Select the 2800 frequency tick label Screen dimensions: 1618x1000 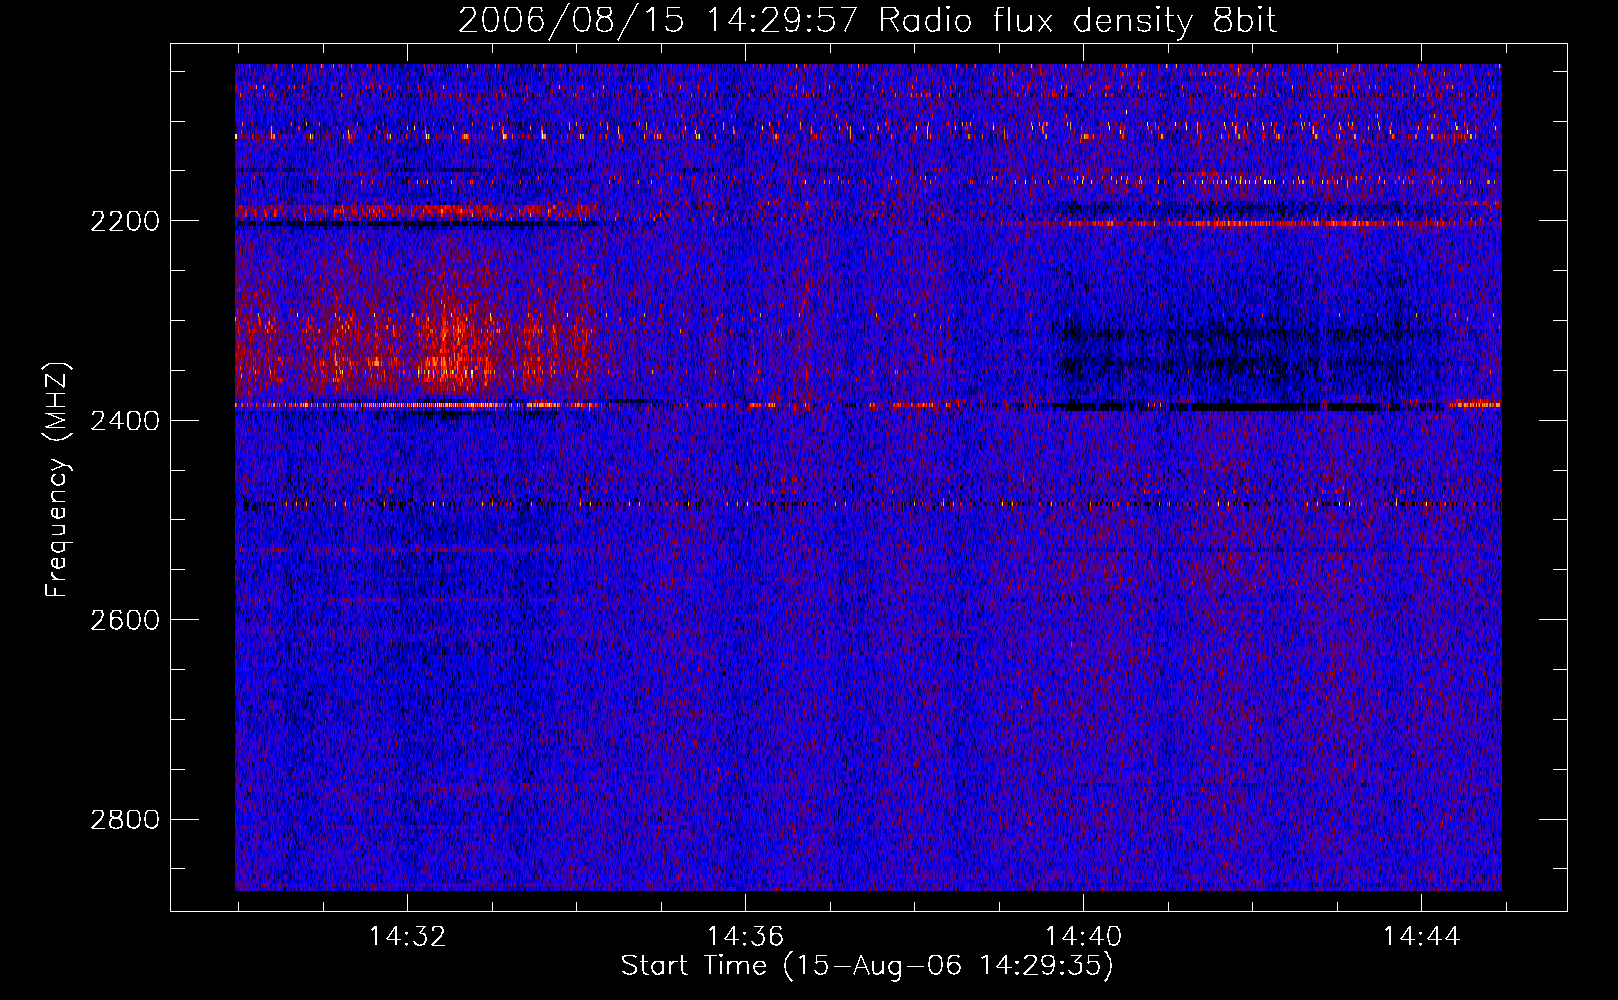click(125, 820)
